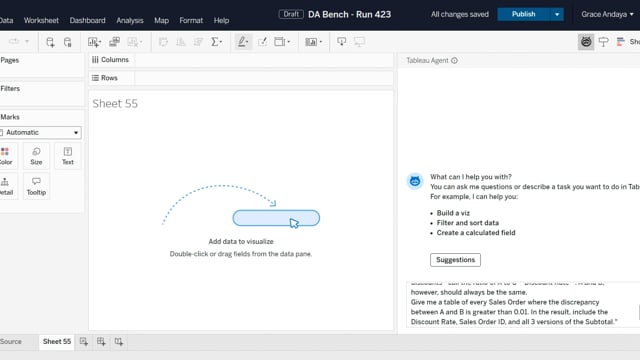640x360 pixels.
Task: Click the Presentation Mode monitor icon
Action: pyautogui.click(x=359, y=42)
